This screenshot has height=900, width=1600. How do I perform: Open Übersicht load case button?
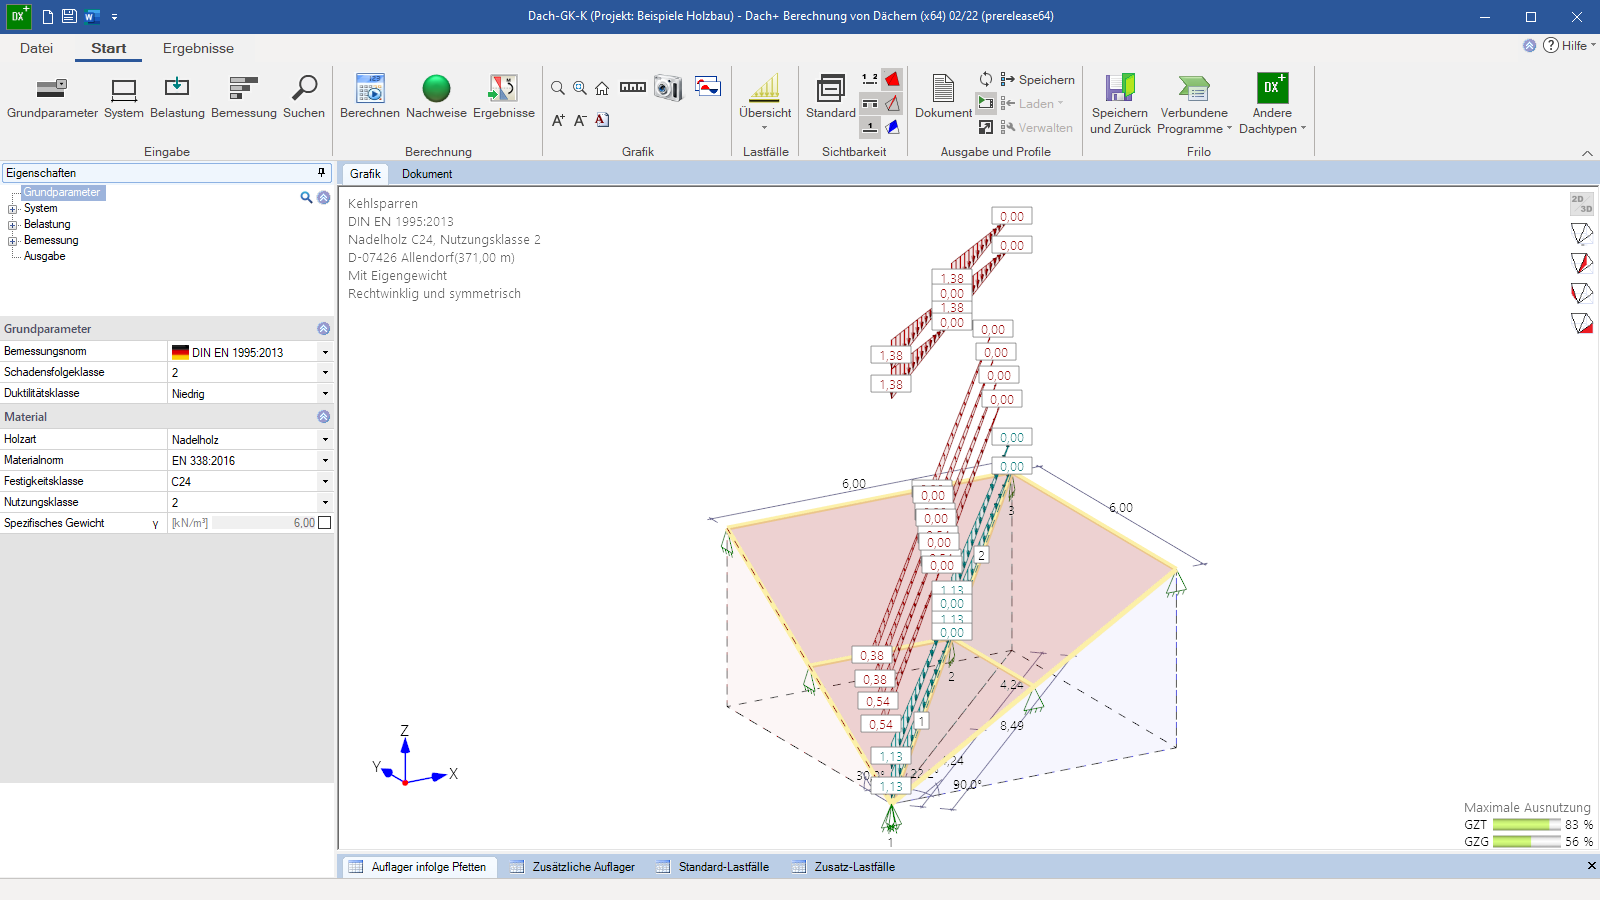tap(765, 102)
